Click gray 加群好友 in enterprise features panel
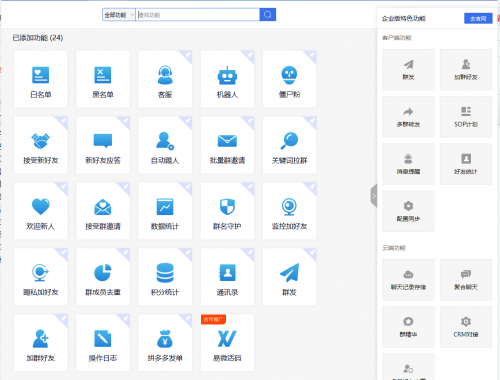 [x=466, y=70]
